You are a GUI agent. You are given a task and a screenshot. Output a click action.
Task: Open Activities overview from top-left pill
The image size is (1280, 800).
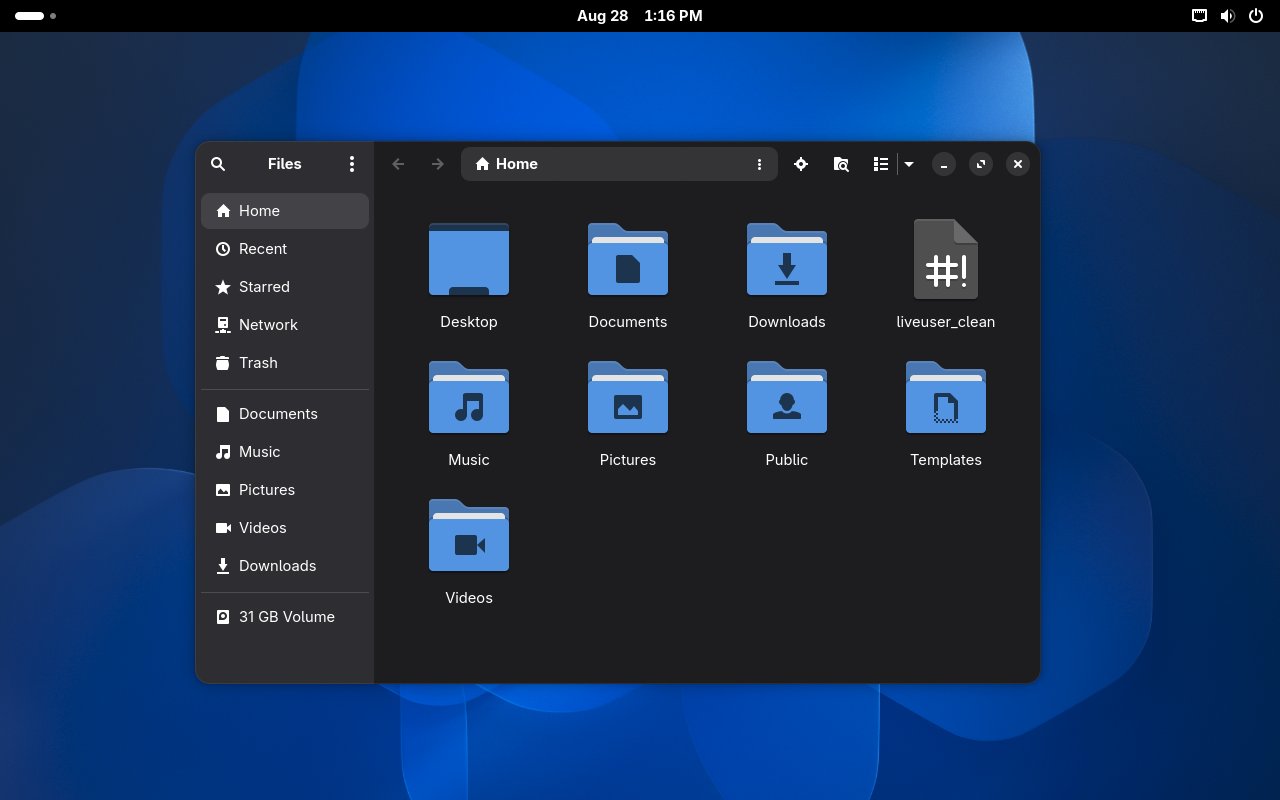pos(35,16)
